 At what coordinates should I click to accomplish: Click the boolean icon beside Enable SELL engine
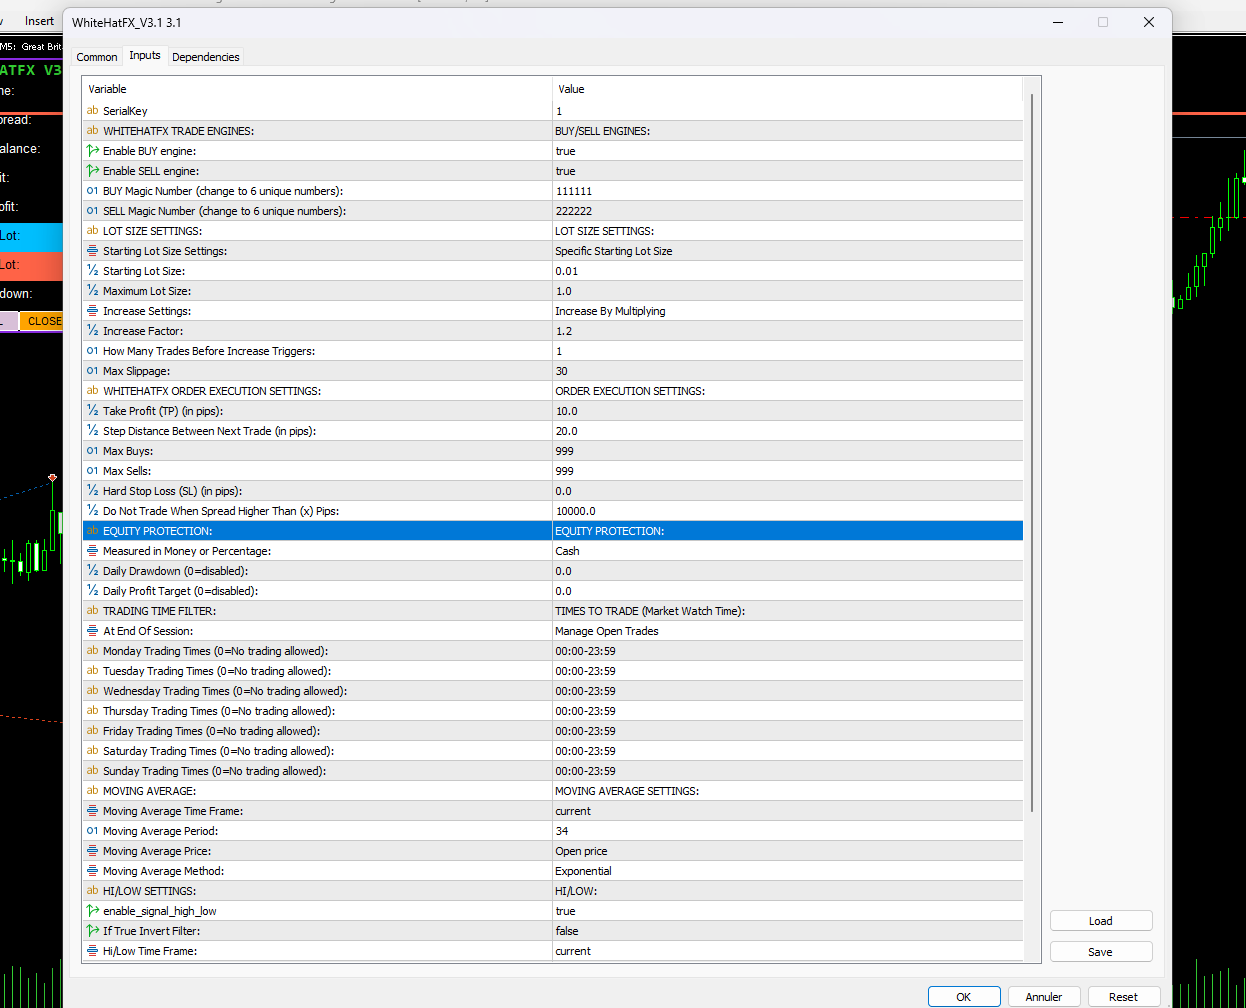(92, 171)
